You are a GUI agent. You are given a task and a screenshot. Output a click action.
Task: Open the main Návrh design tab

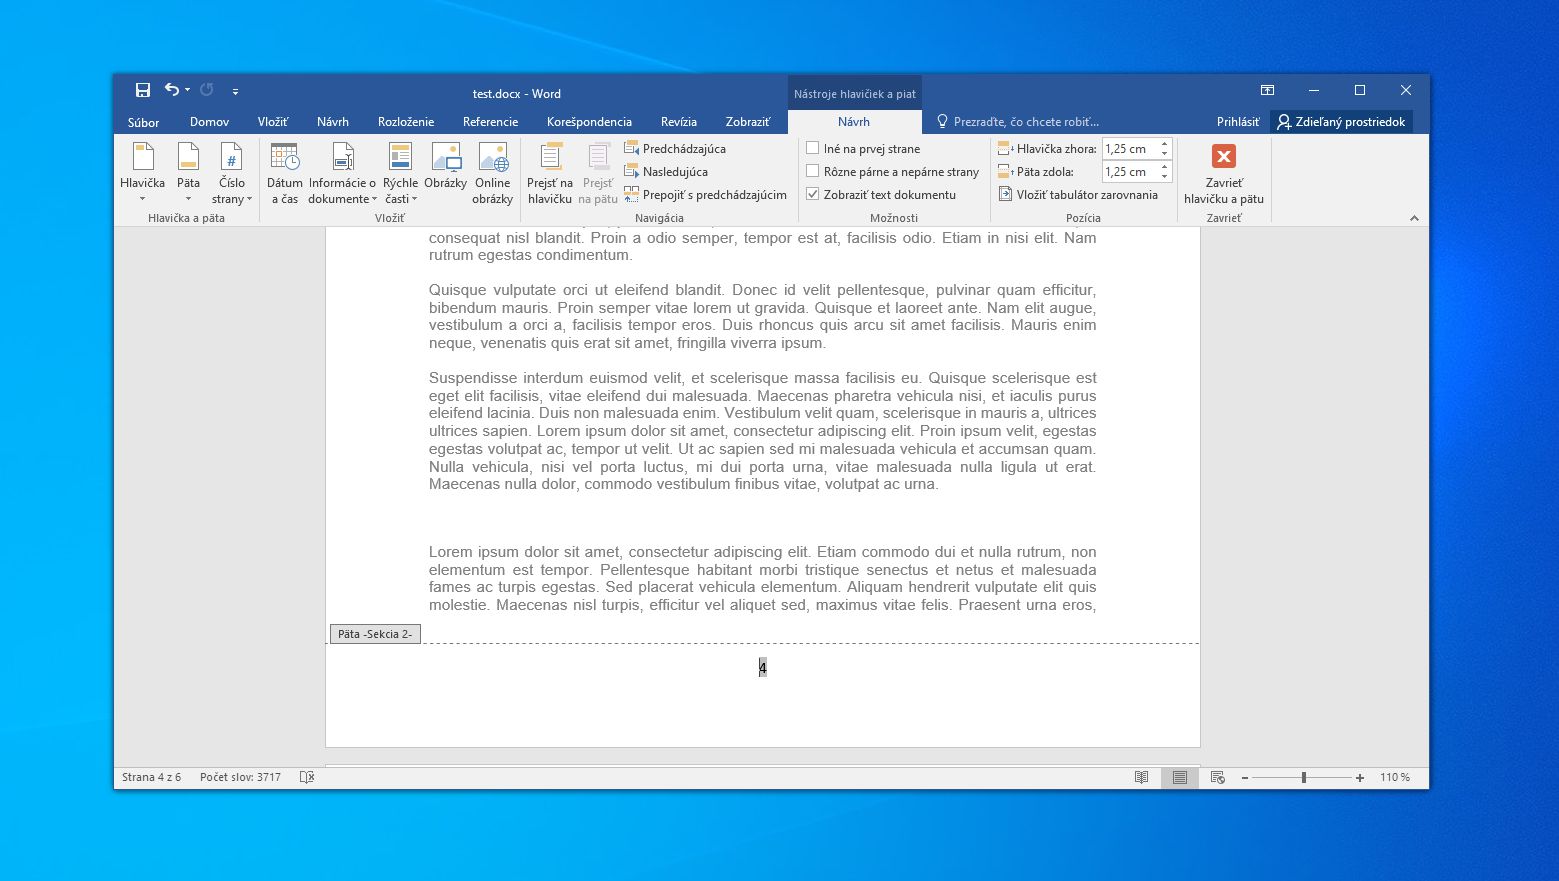tap(333, 122)
